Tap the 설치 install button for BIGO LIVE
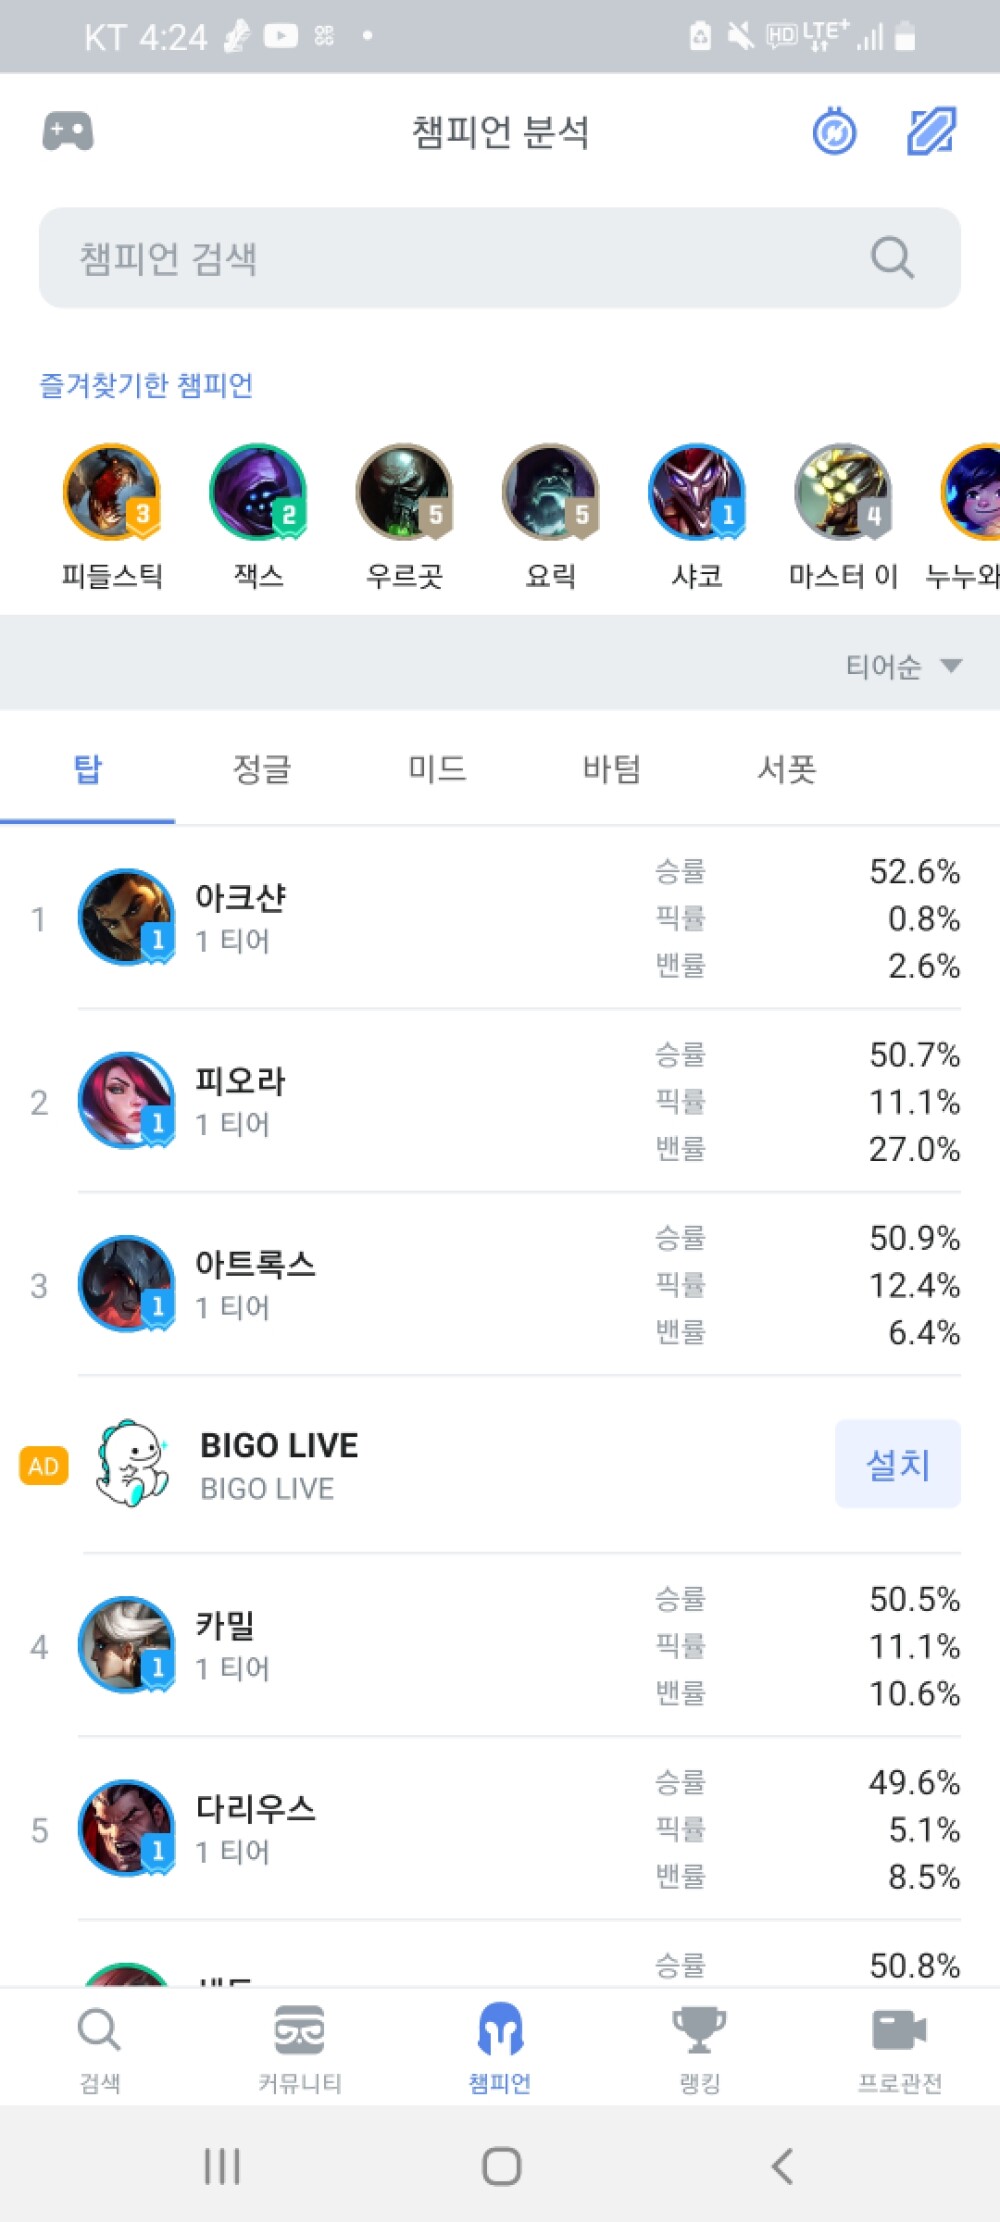The image size is (1000, 2222). click(898, 1464)
